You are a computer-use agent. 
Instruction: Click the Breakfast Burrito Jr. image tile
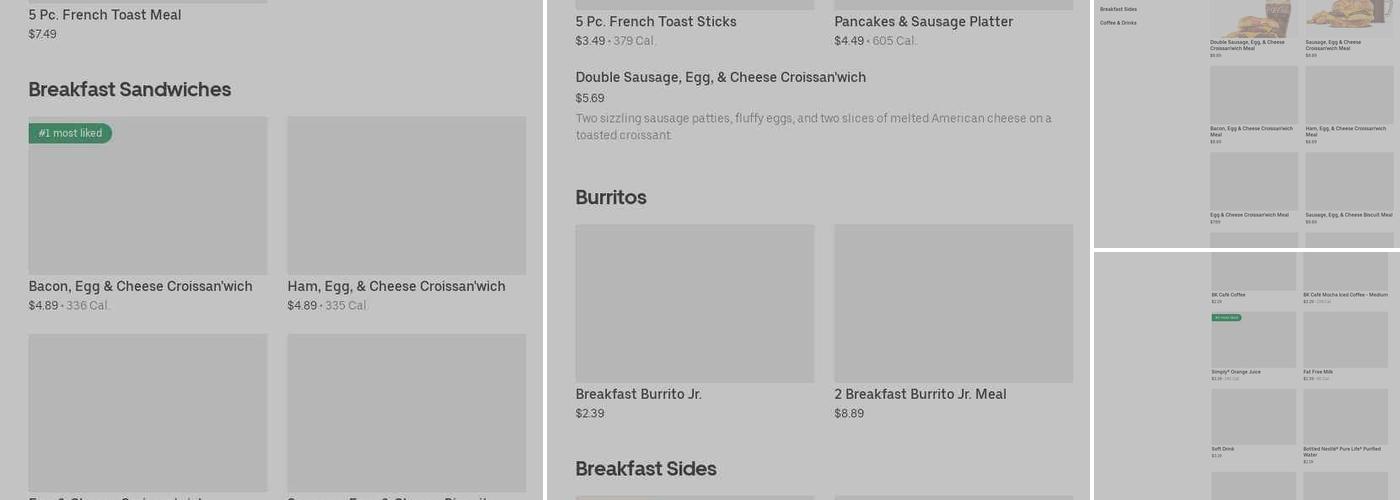point(695,303)
